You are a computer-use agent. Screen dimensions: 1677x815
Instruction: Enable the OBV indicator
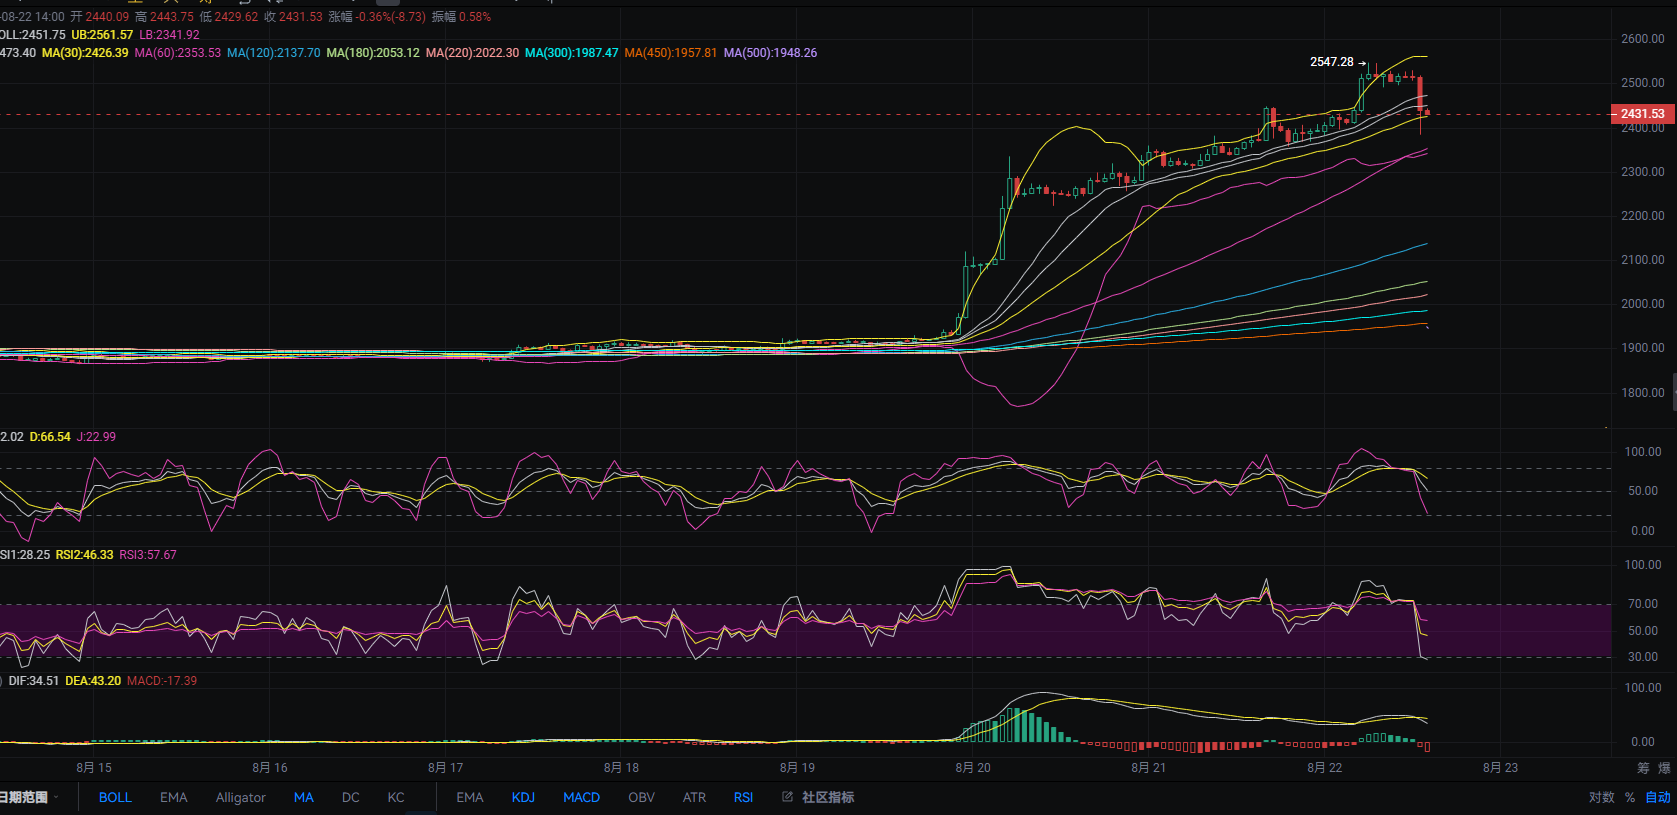(642, 797)
